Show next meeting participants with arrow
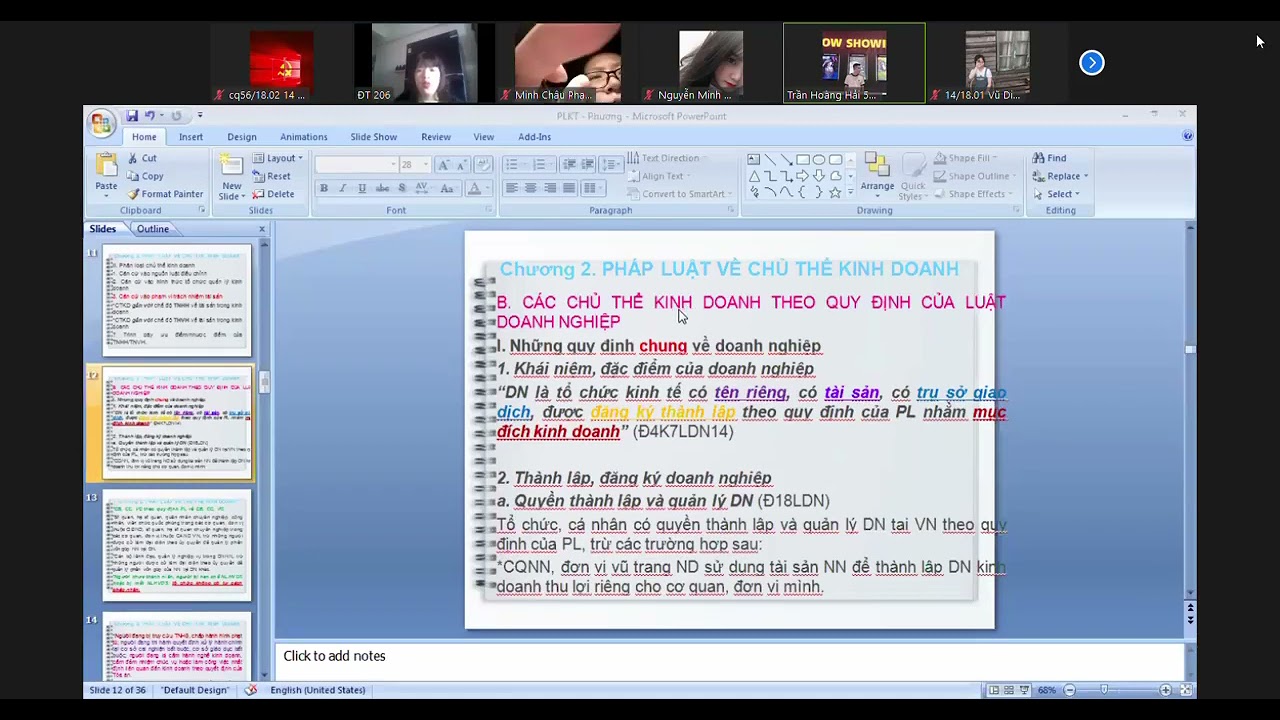 [1091, 63]
